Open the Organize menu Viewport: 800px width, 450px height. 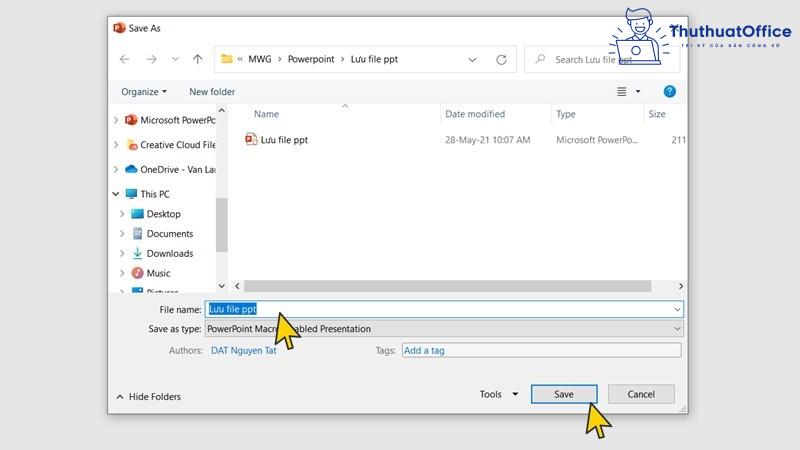[144, 92]
